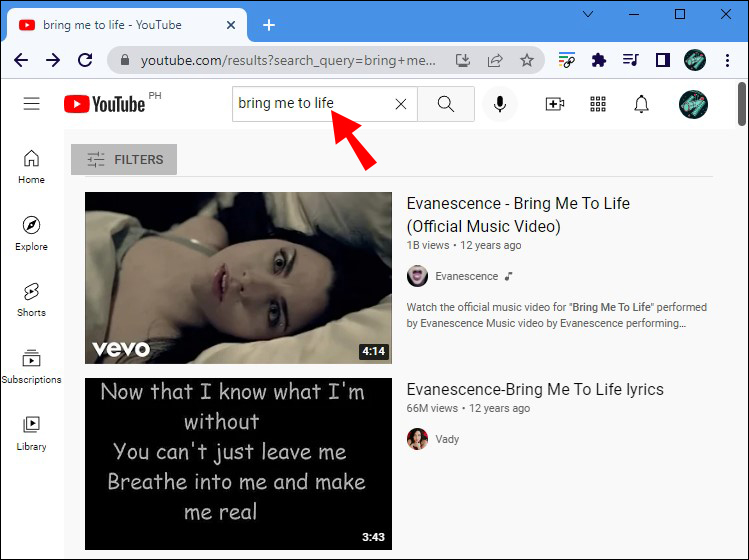The image size is (749, 560).
Task: Reload the YouTube page
Action: pyautogui.click(x=85, y=60)
